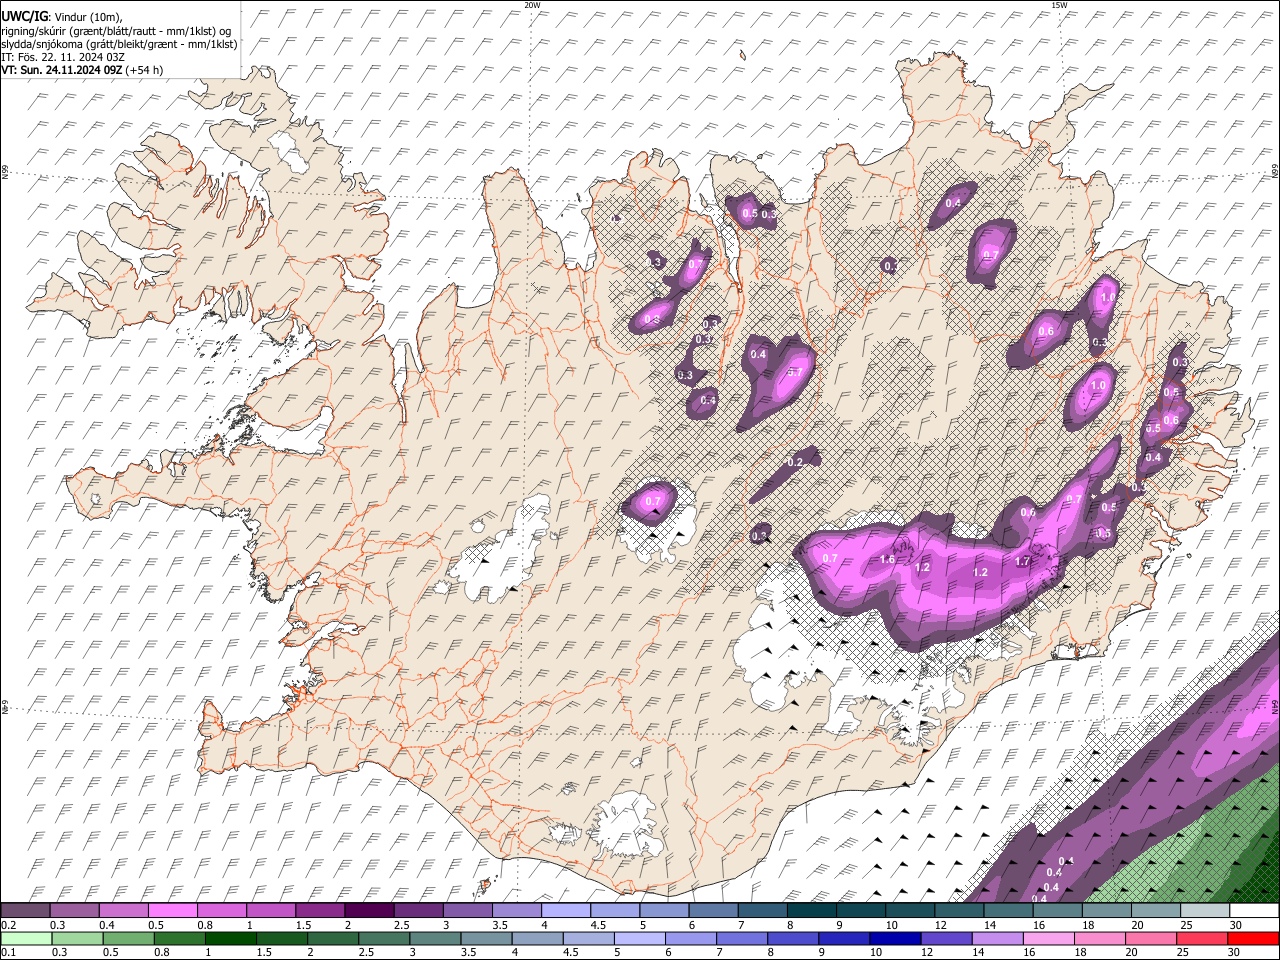Click the 1.7 snowfall value on the map
This screenshot has width=1280, height=960.
pyautogui.click(x=1022, y=562)
